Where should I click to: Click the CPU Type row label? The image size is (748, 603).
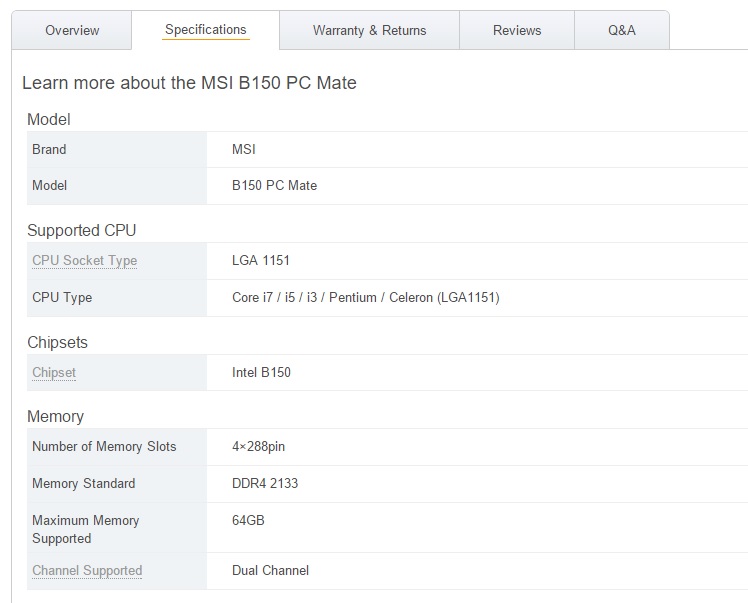[x=62, y=297]
